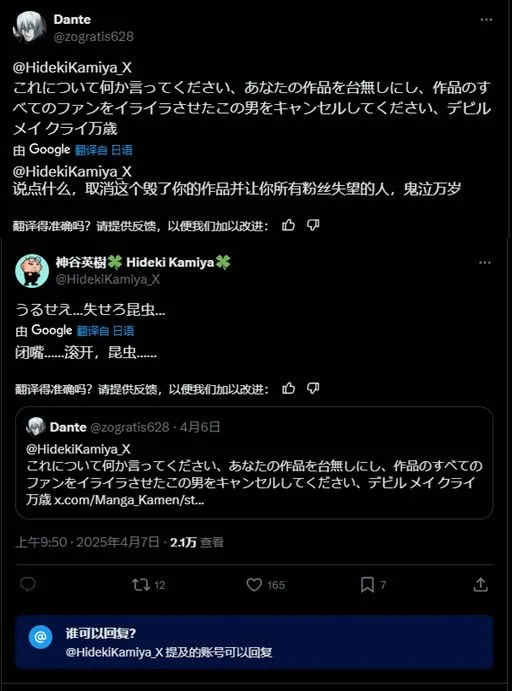The image size is (512, 691).
Task: Bookmark the tweet with 7 bookmarks
Action: coord(367,585)
